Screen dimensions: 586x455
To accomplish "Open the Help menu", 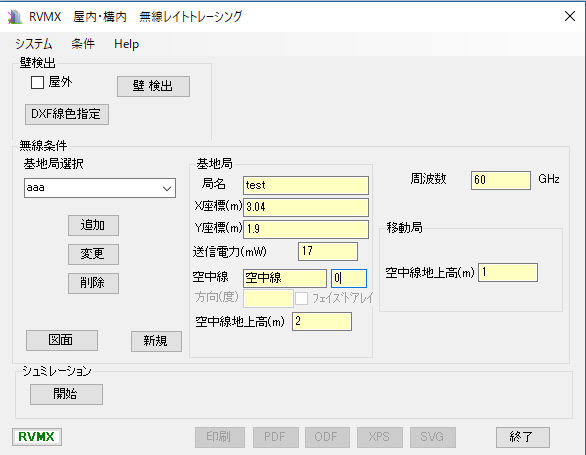I will coord(126,44).
